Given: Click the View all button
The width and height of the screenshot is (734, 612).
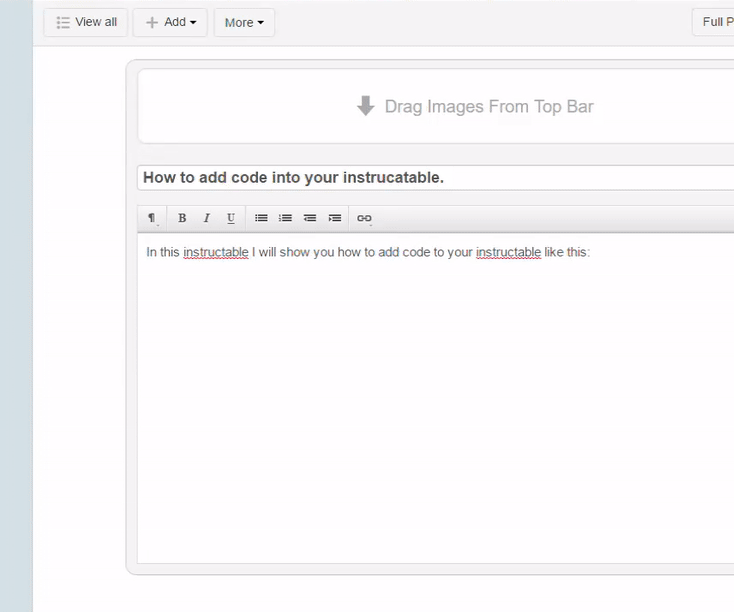Looking at the screenshot, I should click(x=86, y=22).
